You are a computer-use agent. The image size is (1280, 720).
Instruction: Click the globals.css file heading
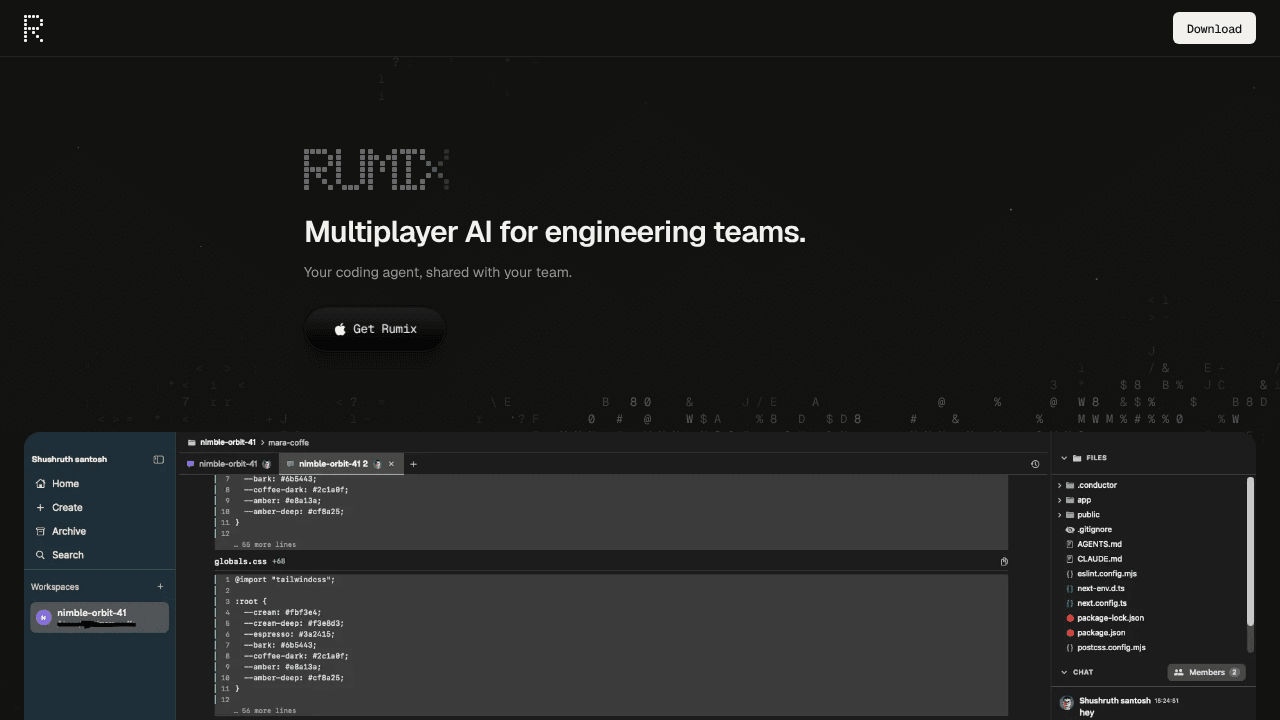click(240, 562)
